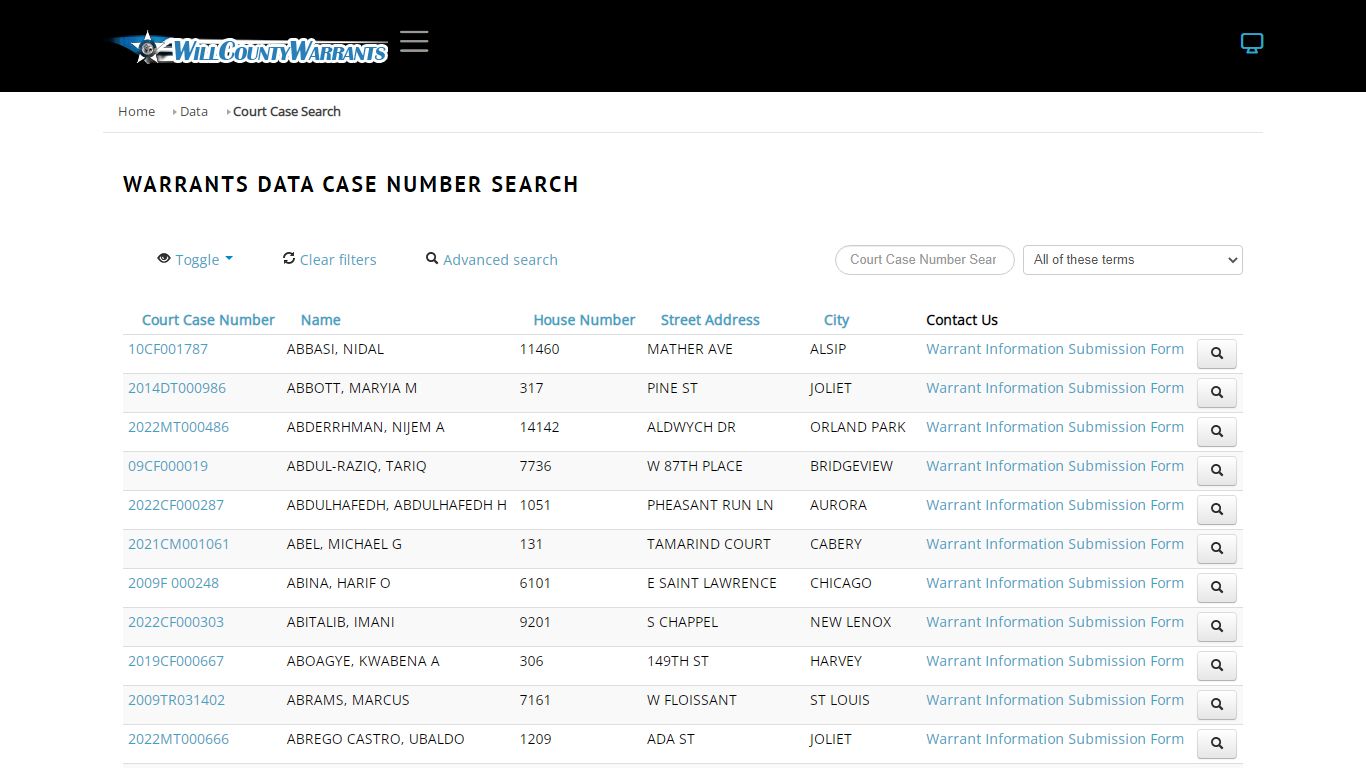Viewport: 1366px width, 768px height.
Task: Click the name ABBASI, NIDAL
Action: click(x=335, y=349)
